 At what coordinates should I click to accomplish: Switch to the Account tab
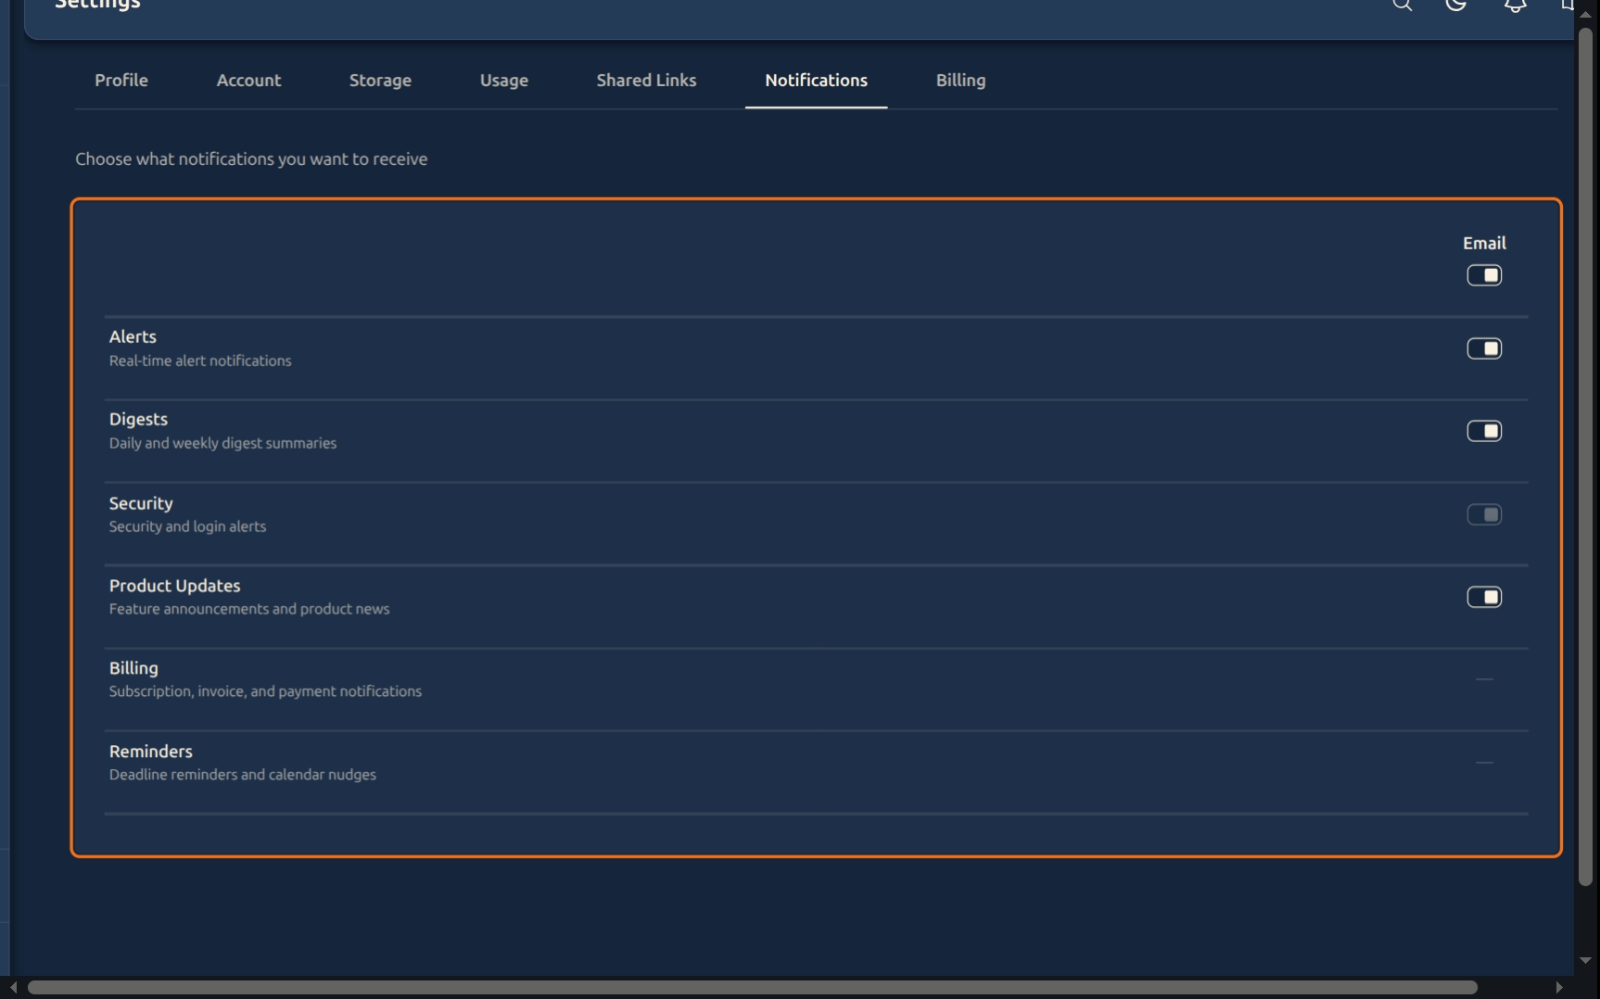pos(249,80)
